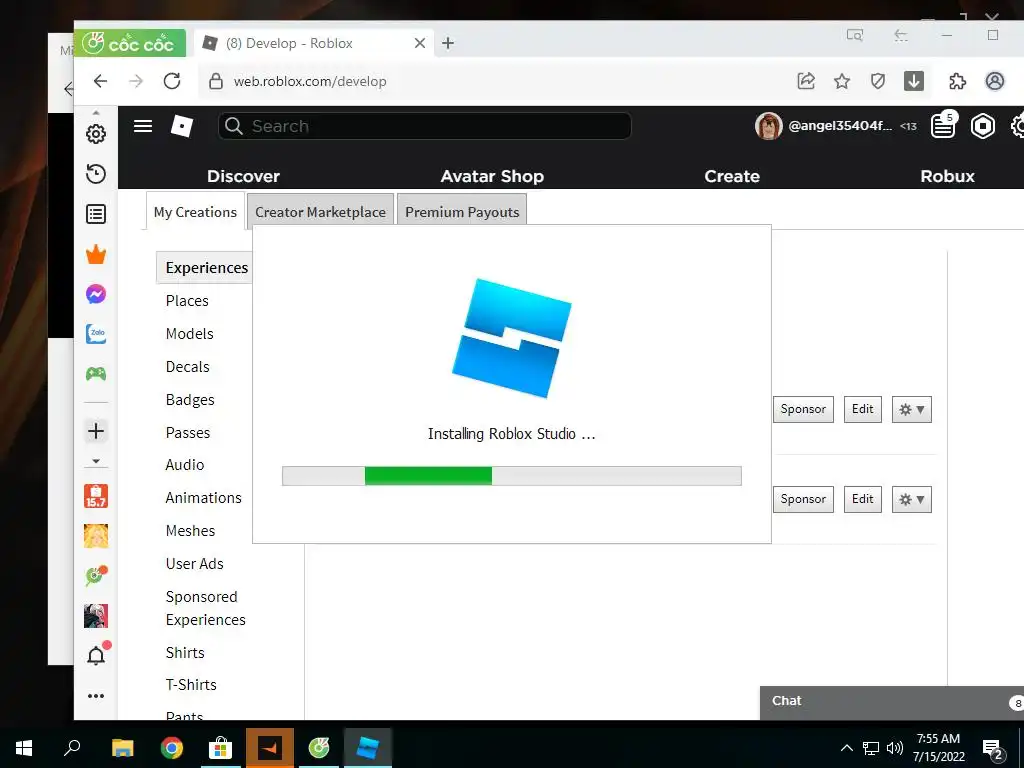
Task: Click Sponsor for the second experience
Action: coord(803,499)
